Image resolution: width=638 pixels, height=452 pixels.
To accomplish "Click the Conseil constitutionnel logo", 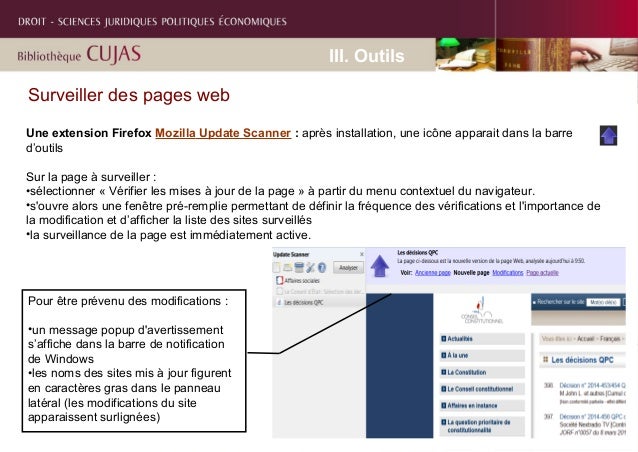I will click(x=482, y=310).
